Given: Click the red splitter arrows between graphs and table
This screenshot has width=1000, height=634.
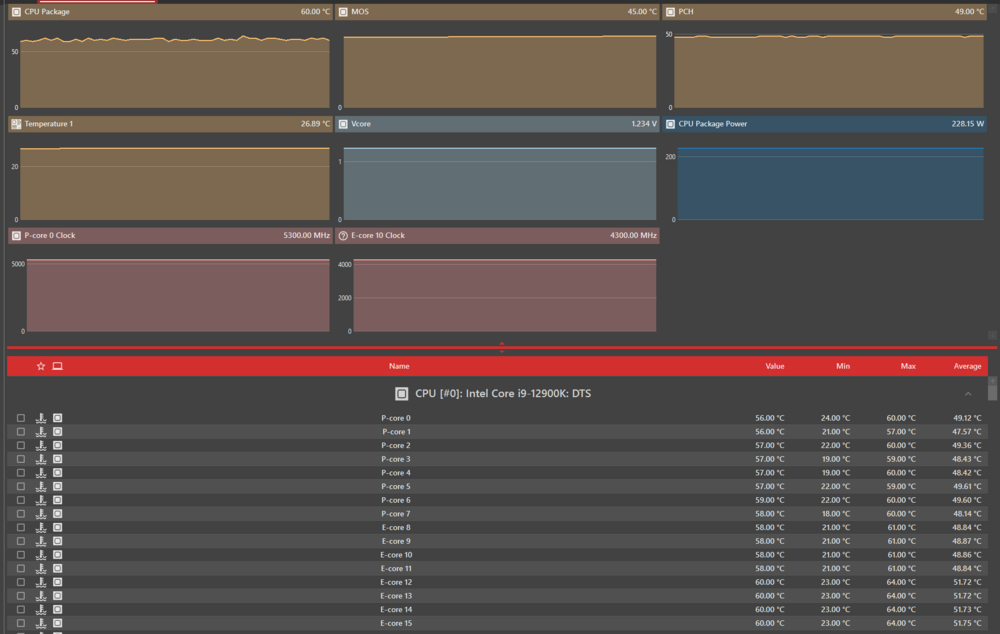Looking at the screenshot, I should [501, 348].
